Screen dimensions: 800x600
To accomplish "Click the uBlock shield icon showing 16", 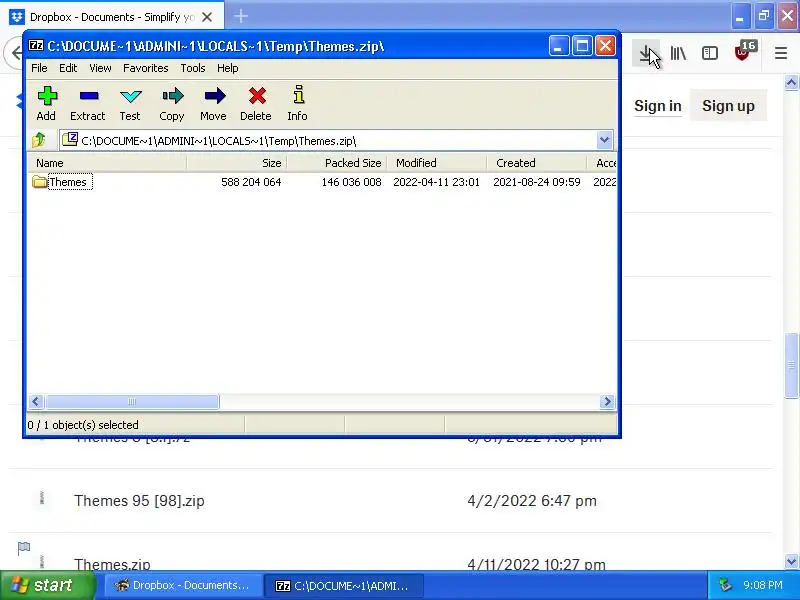I will 744,51.
